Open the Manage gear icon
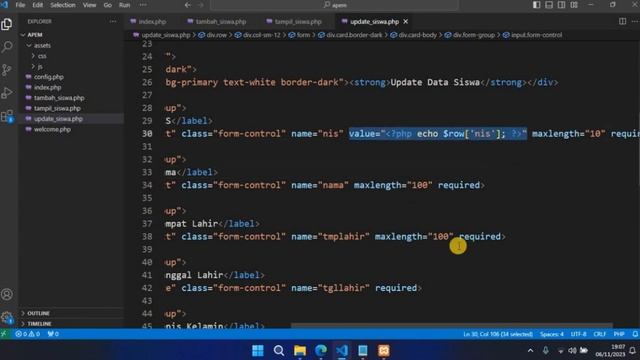640x360 pixels. [7, 318]
